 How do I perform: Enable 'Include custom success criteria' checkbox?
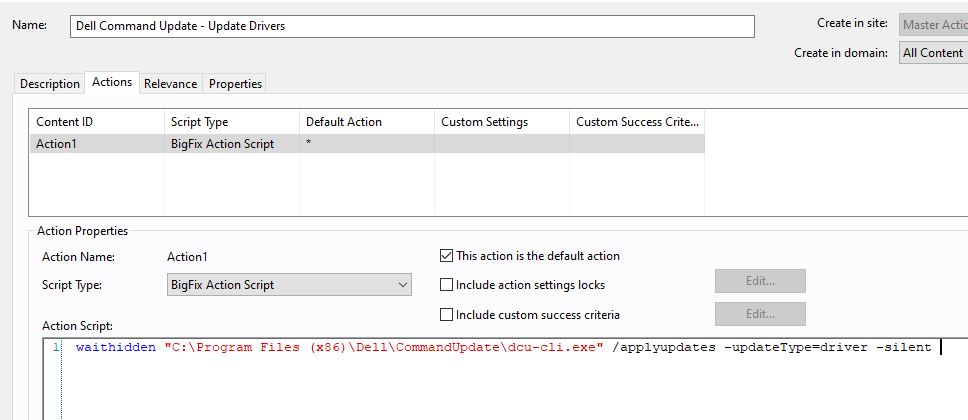click(447, 315)
